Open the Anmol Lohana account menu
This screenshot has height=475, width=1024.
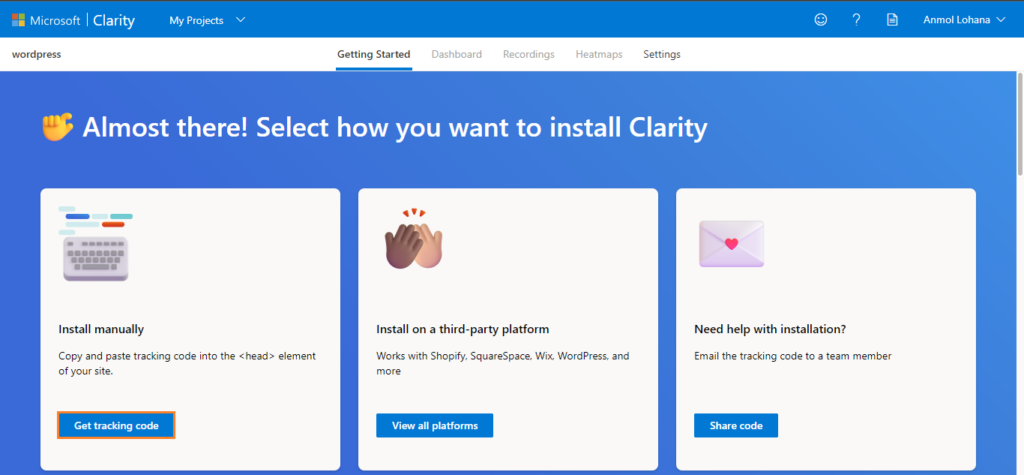(x=965, y=20)
